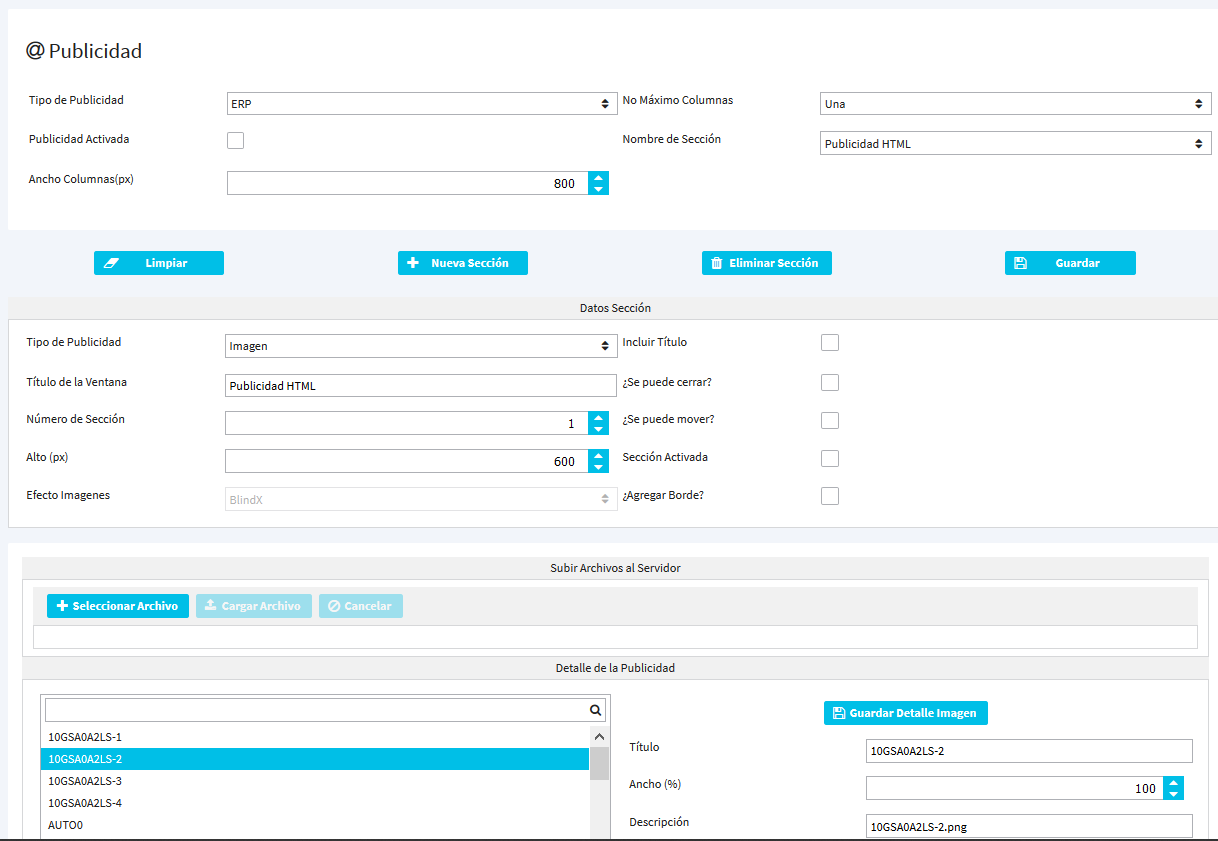Decrease the Ancho (%) value with the down arrow
The width and height of the screenshot is (1218, 841).
(1174, 794)
